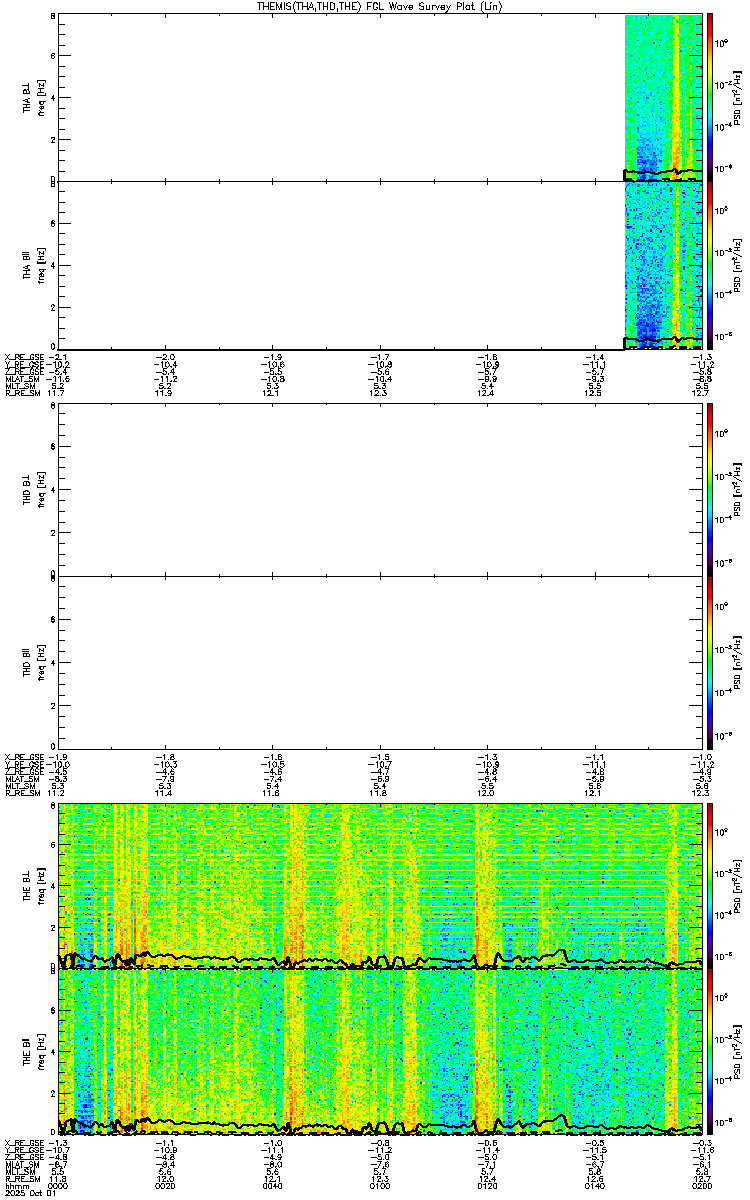Click the time label 0040 on bottom axis
The height and width of the screenshot is (1200, 750).
tap(274, 1186)
